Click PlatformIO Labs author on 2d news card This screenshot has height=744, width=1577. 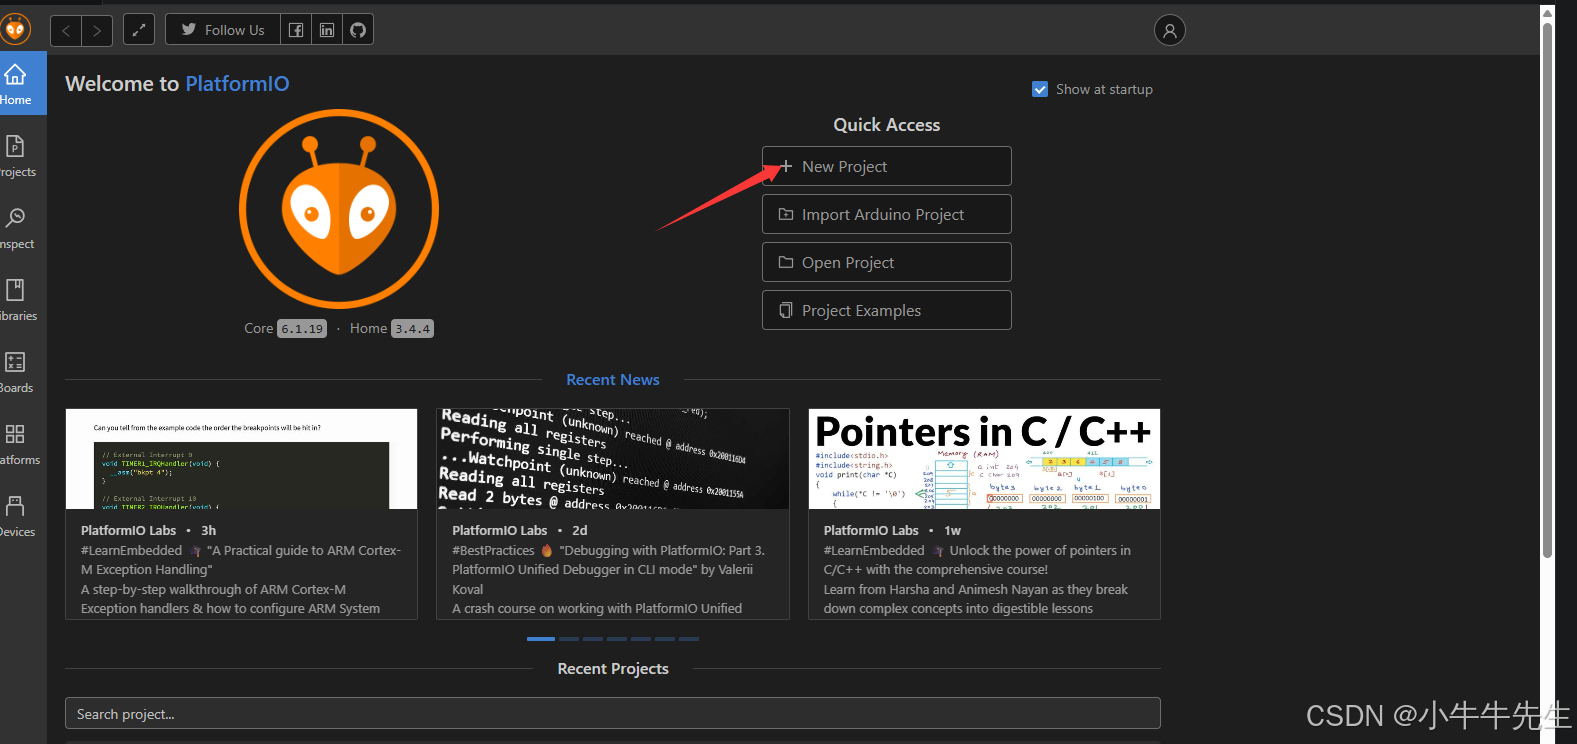tap(499, 531)
